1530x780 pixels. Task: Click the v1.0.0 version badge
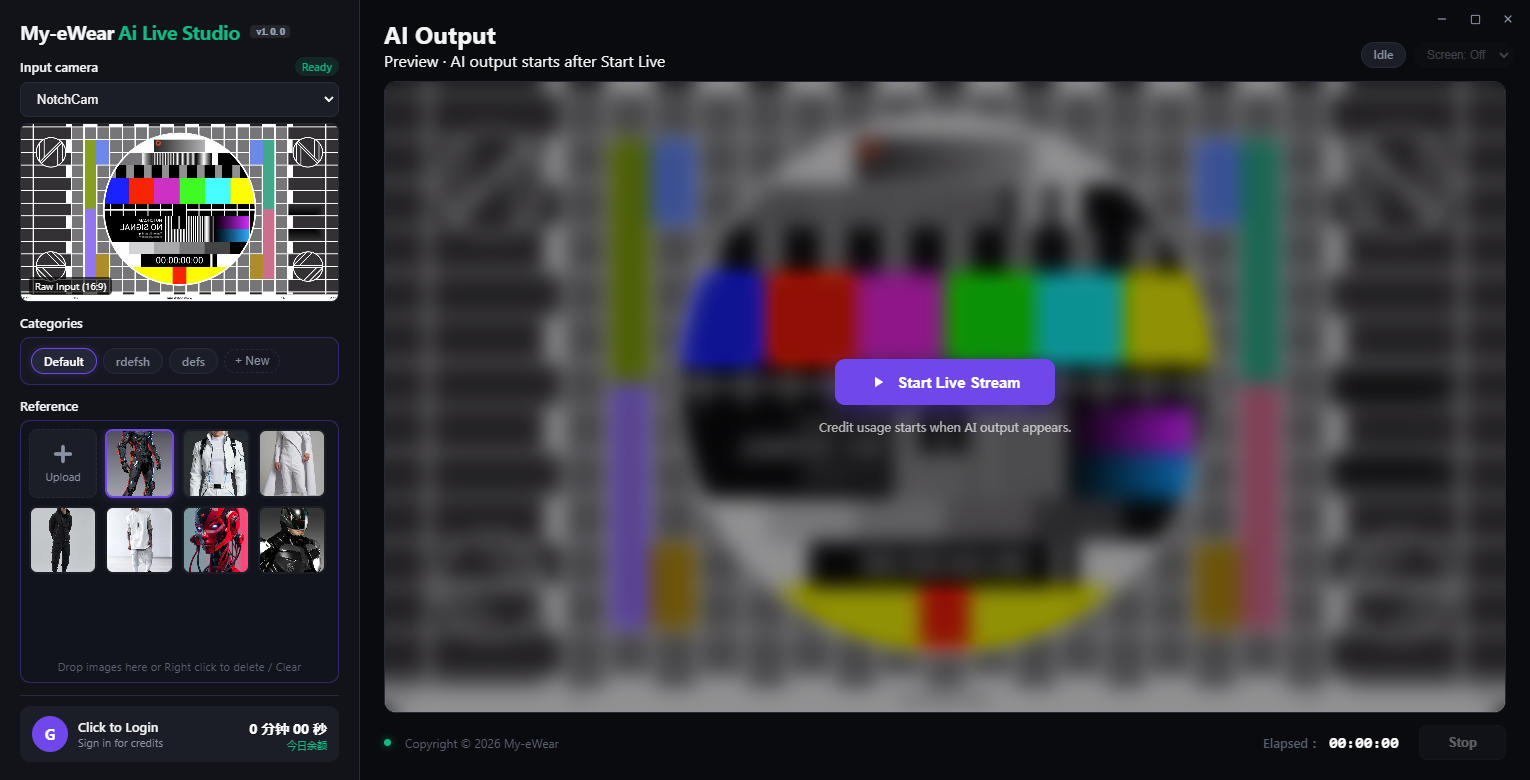pos(271,32)
